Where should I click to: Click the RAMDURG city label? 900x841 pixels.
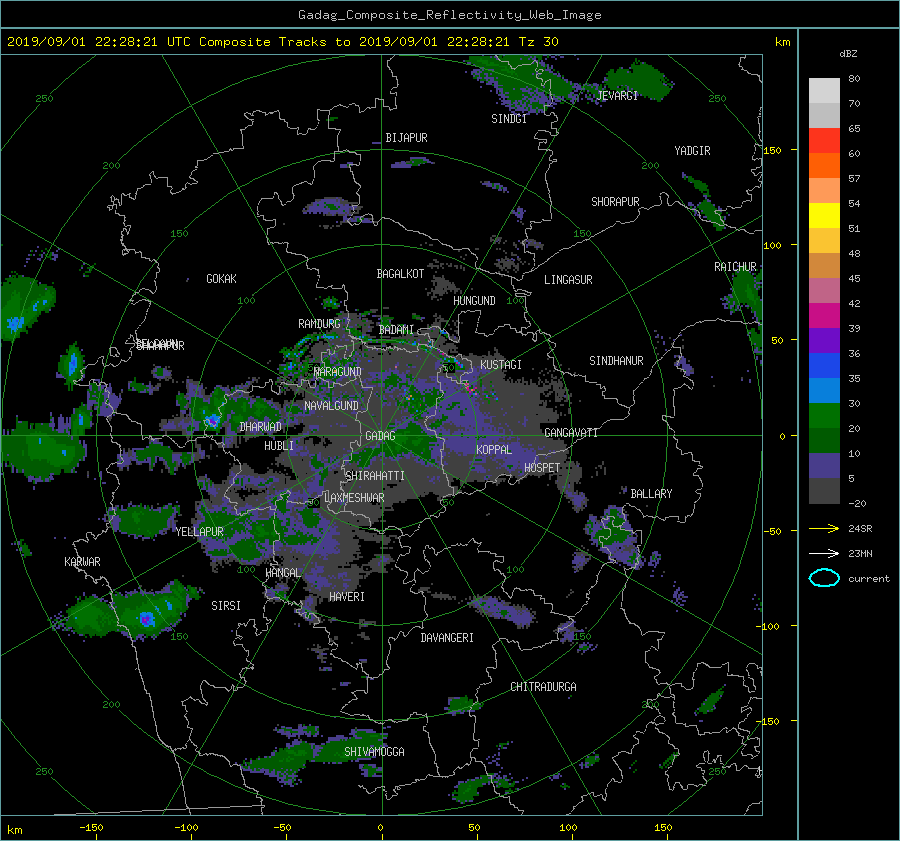click(x=319, y=324)
